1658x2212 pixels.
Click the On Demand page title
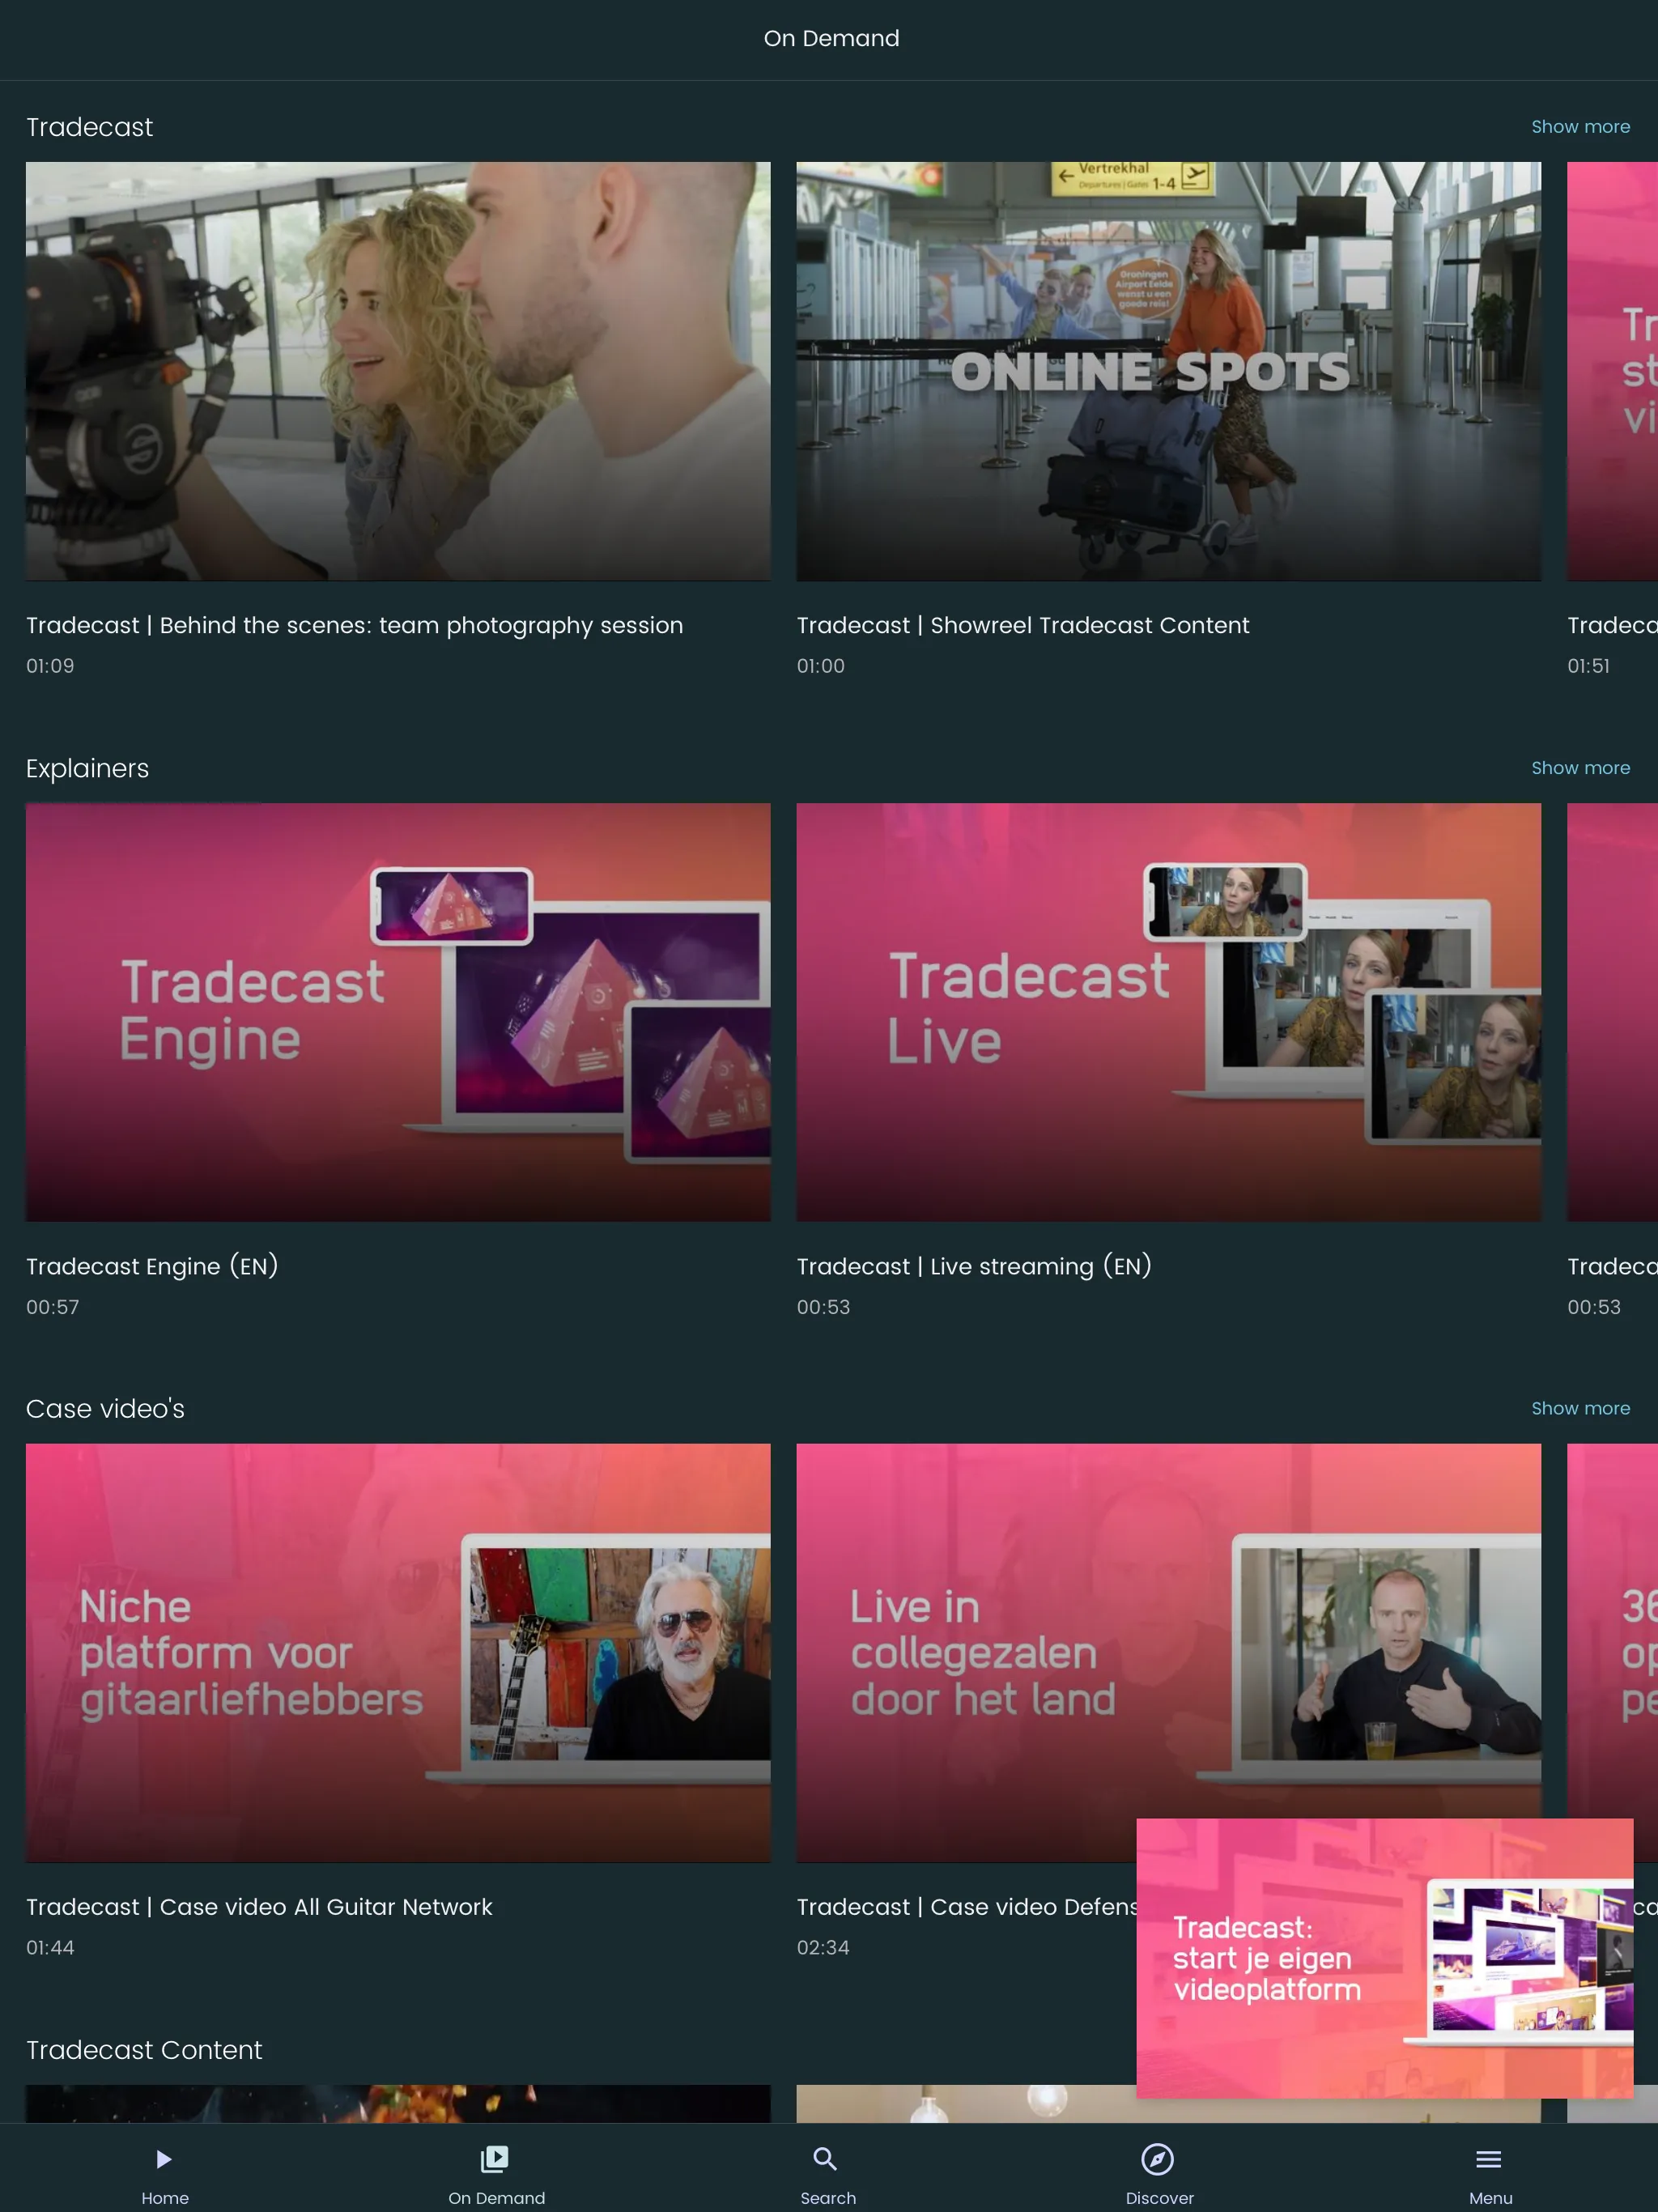(x=831, y=38)
